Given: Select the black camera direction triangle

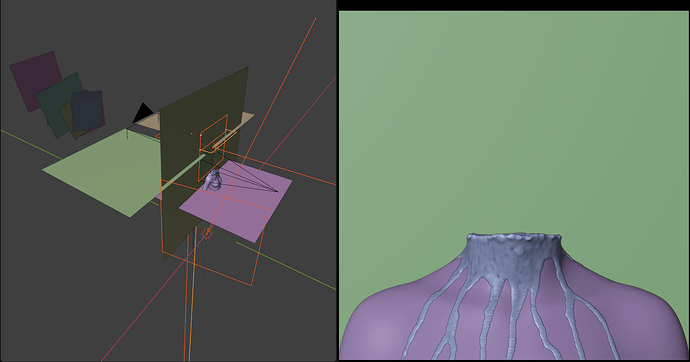Looking at the screenshot, I should tap(142, 114).
